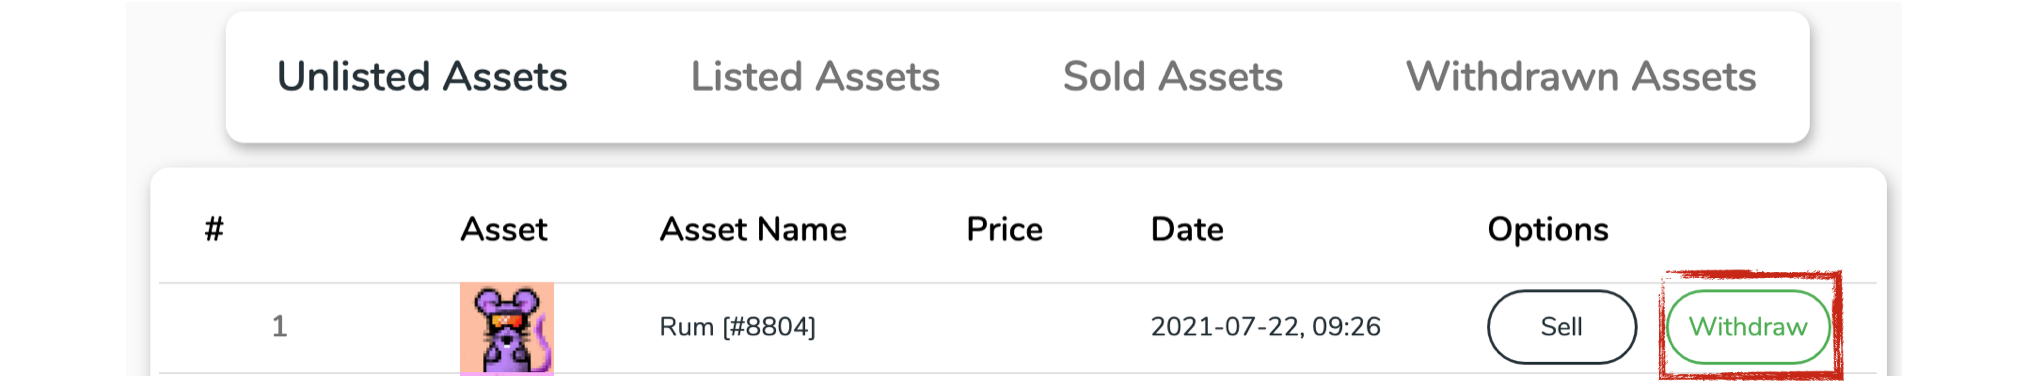Click the word Rum in asset name
Image resolution: width=2032 pixels, height=390 pixels.
pyautogui.click(x=687, y=327)
